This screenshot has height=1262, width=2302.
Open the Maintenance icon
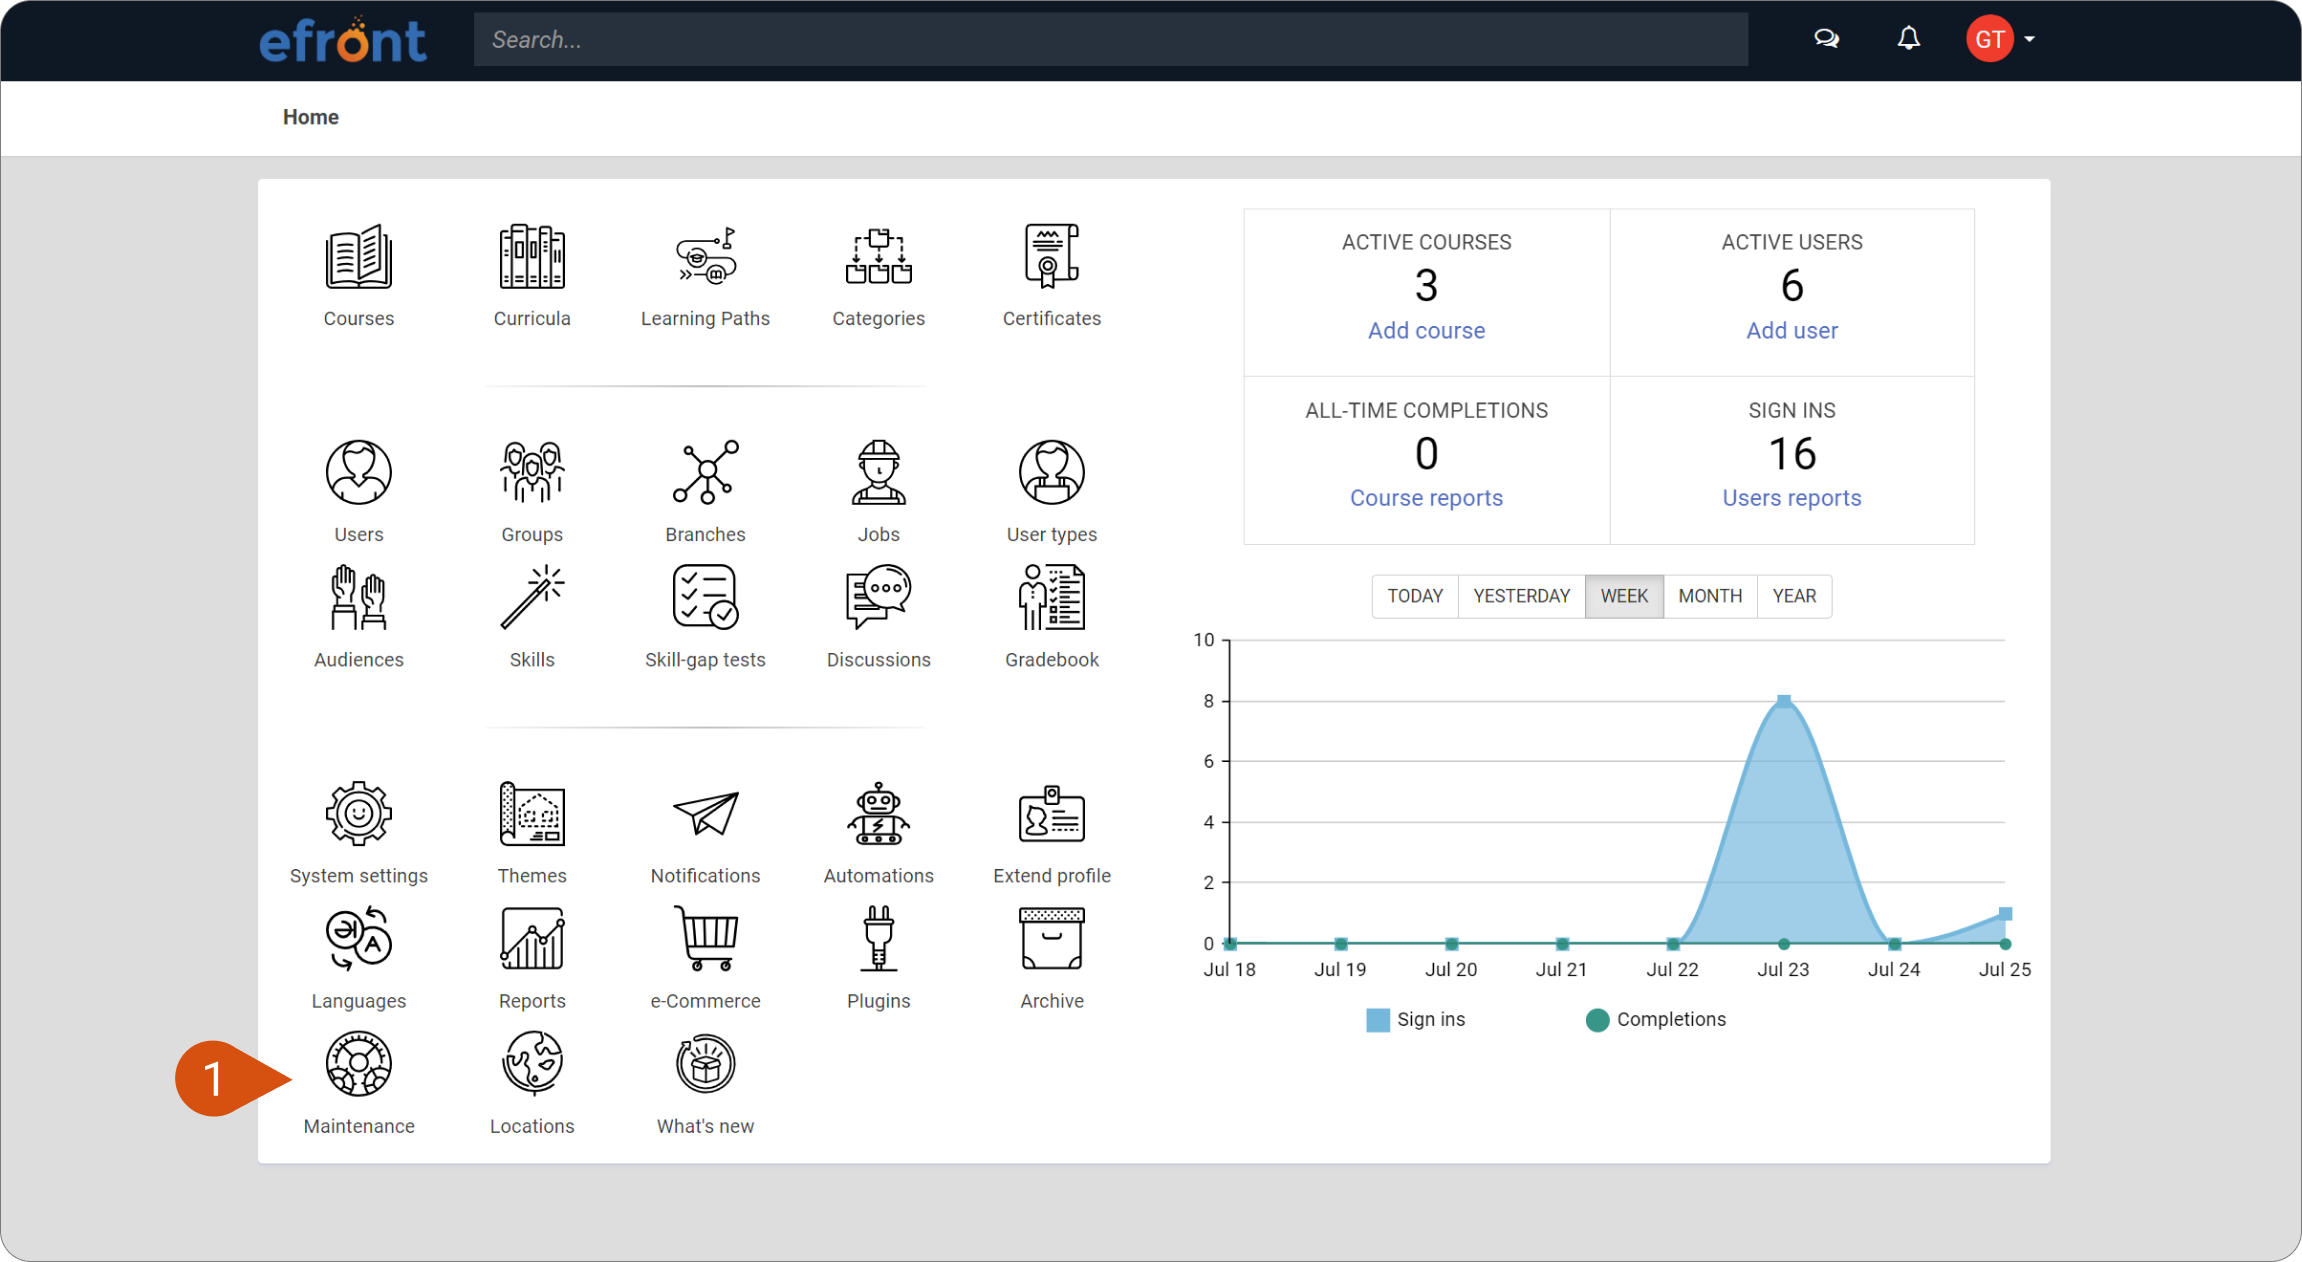[358, 1064]
